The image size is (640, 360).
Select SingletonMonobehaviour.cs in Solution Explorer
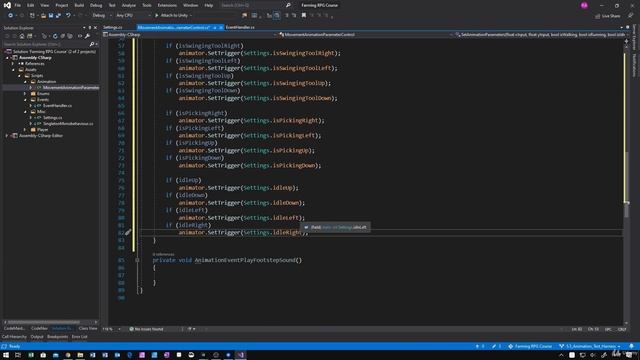(68, 124)
